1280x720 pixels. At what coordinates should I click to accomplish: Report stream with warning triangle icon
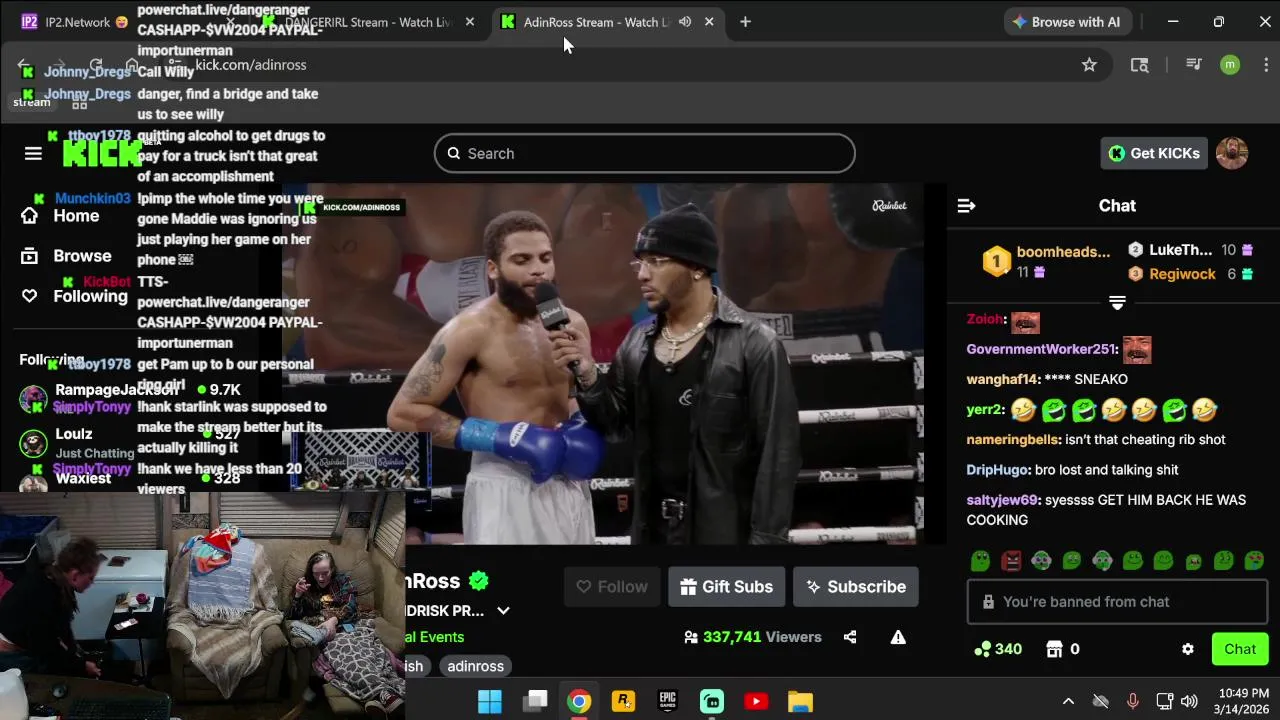[898, 637]
